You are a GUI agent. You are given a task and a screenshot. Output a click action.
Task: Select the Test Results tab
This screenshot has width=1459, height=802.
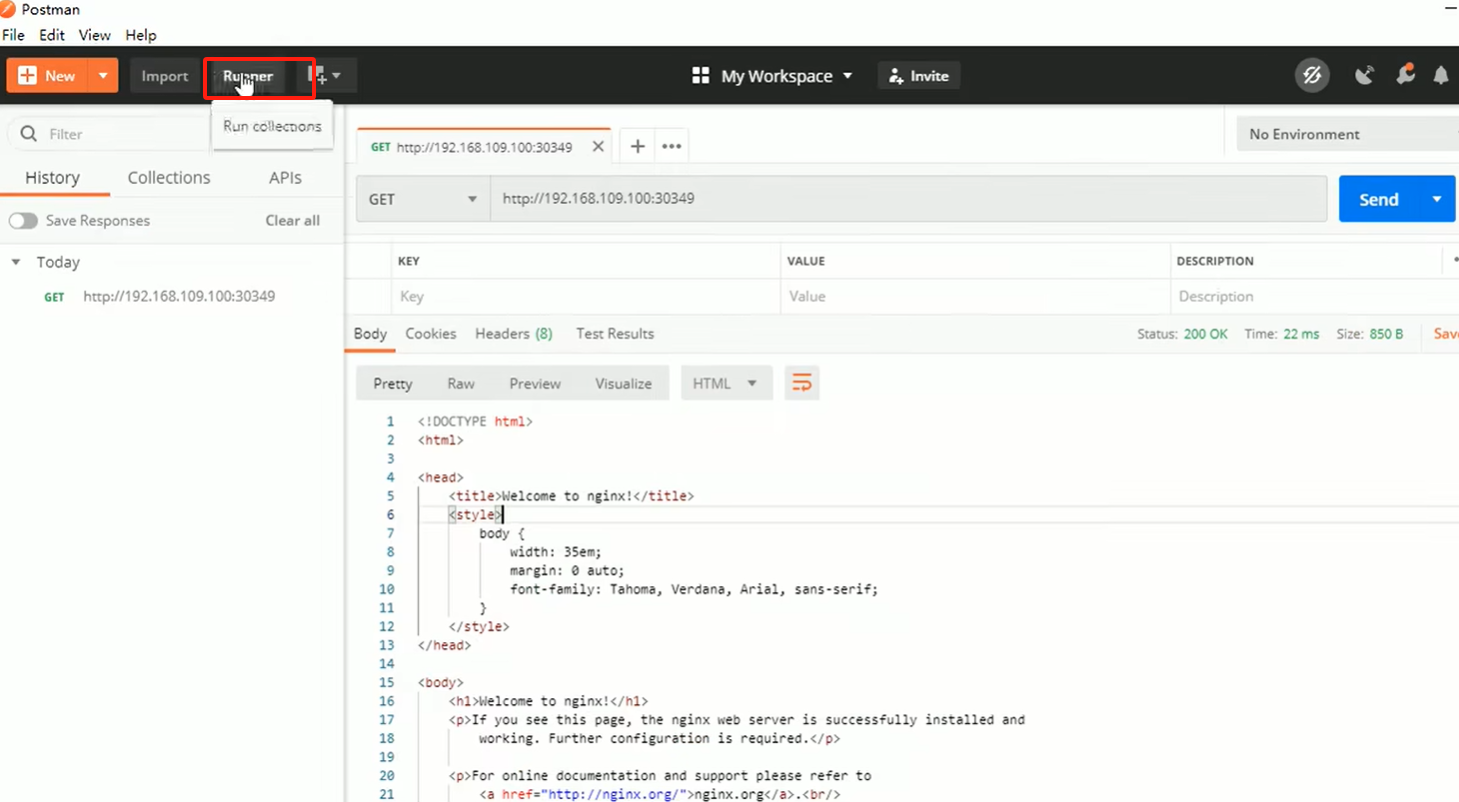(615, 334)
